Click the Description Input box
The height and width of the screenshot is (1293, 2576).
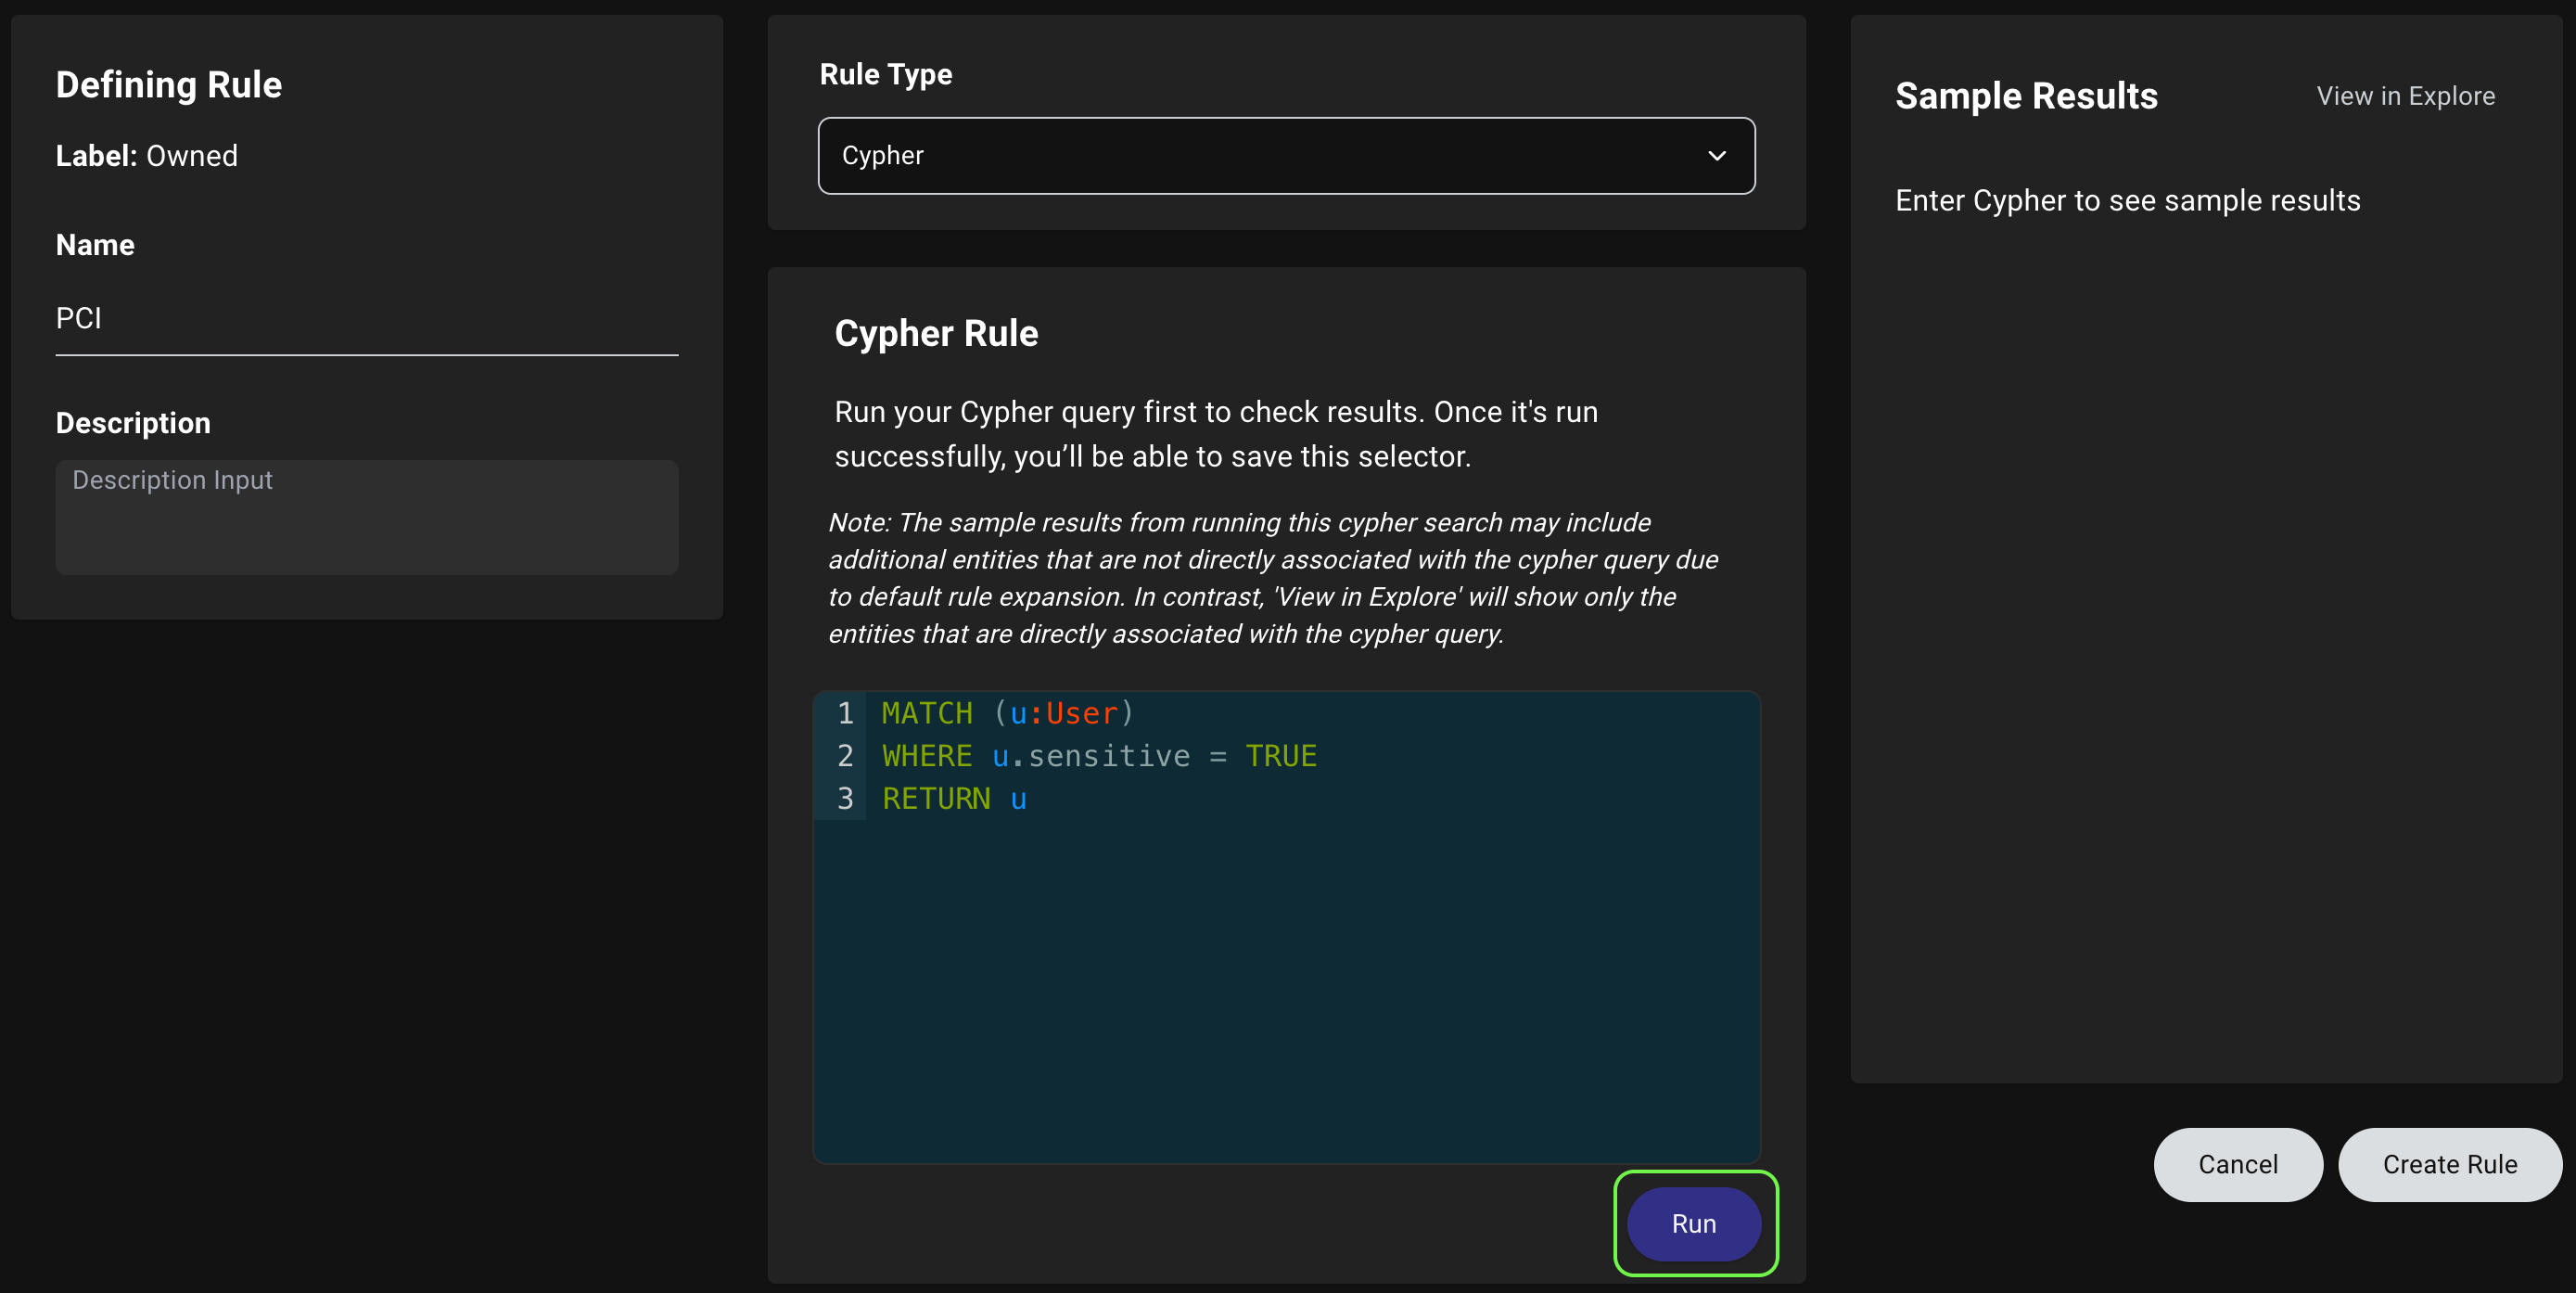[366, 517]
